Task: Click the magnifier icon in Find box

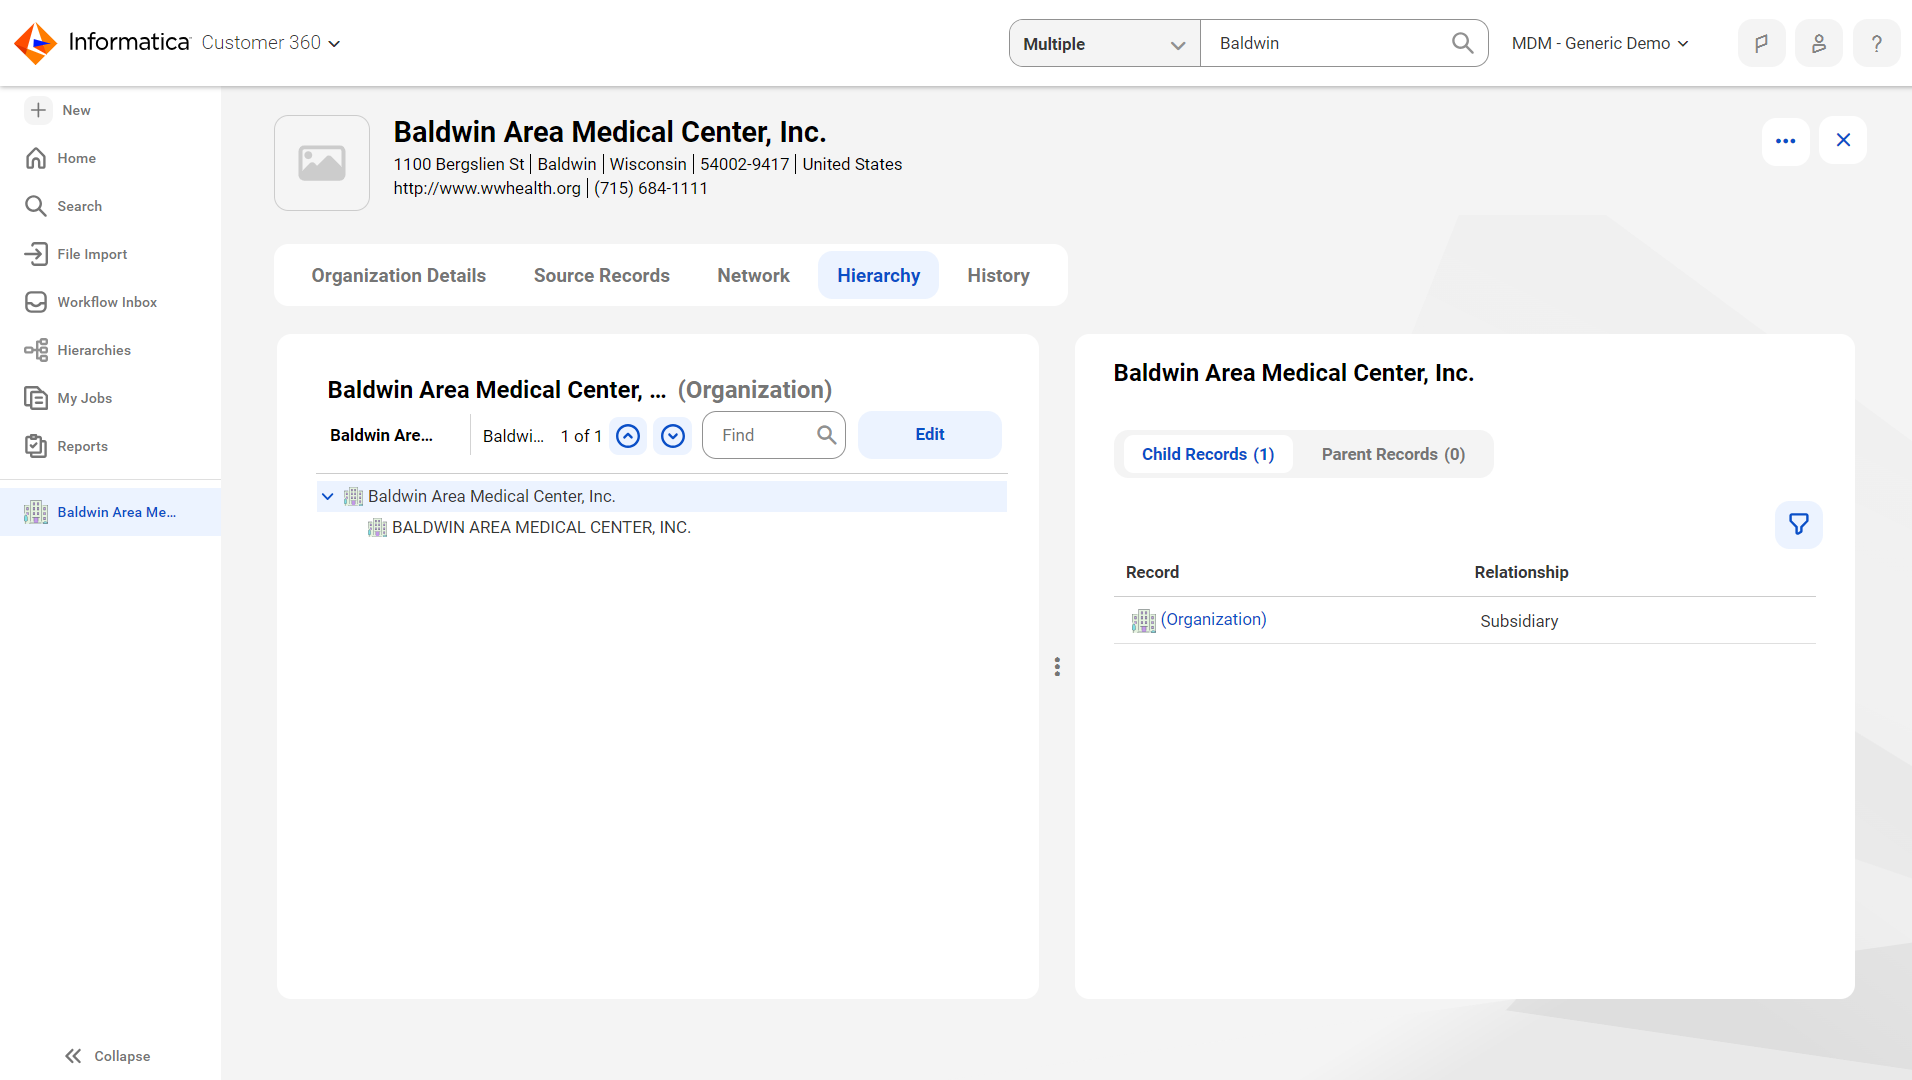Action: [826, 435]
